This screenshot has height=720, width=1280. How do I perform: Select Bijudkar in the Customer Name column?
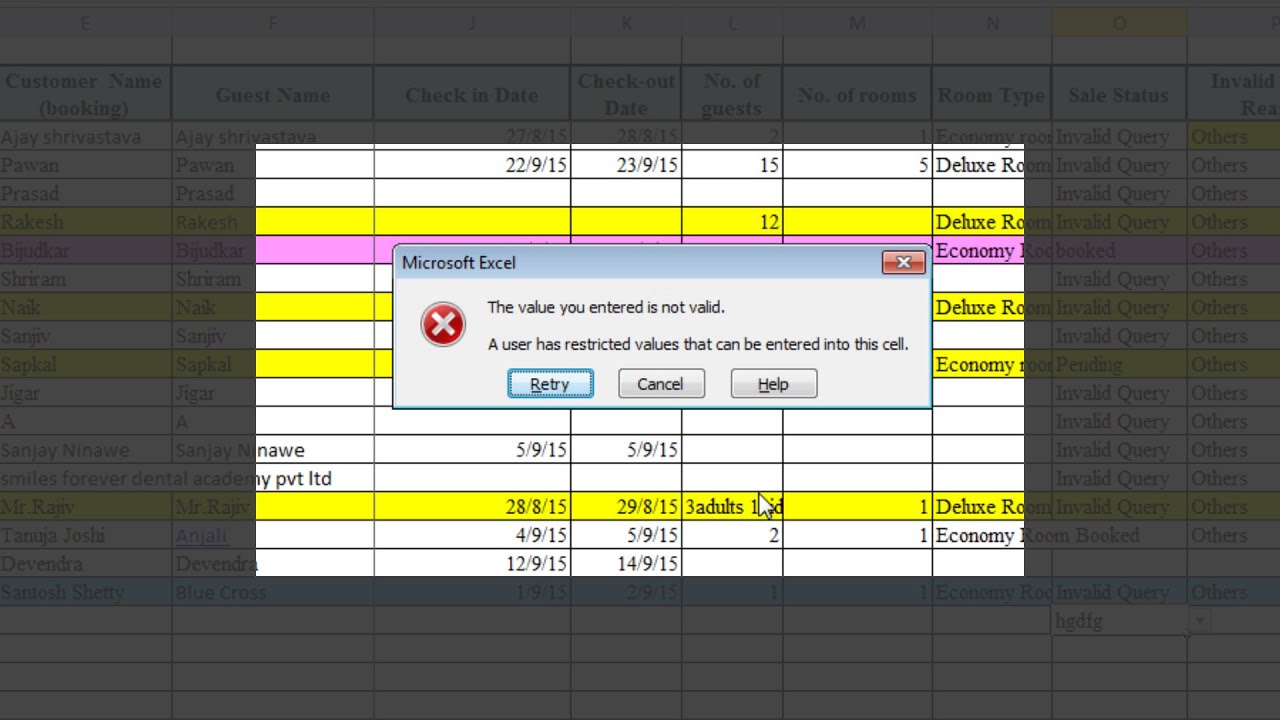tap(86, 250)
